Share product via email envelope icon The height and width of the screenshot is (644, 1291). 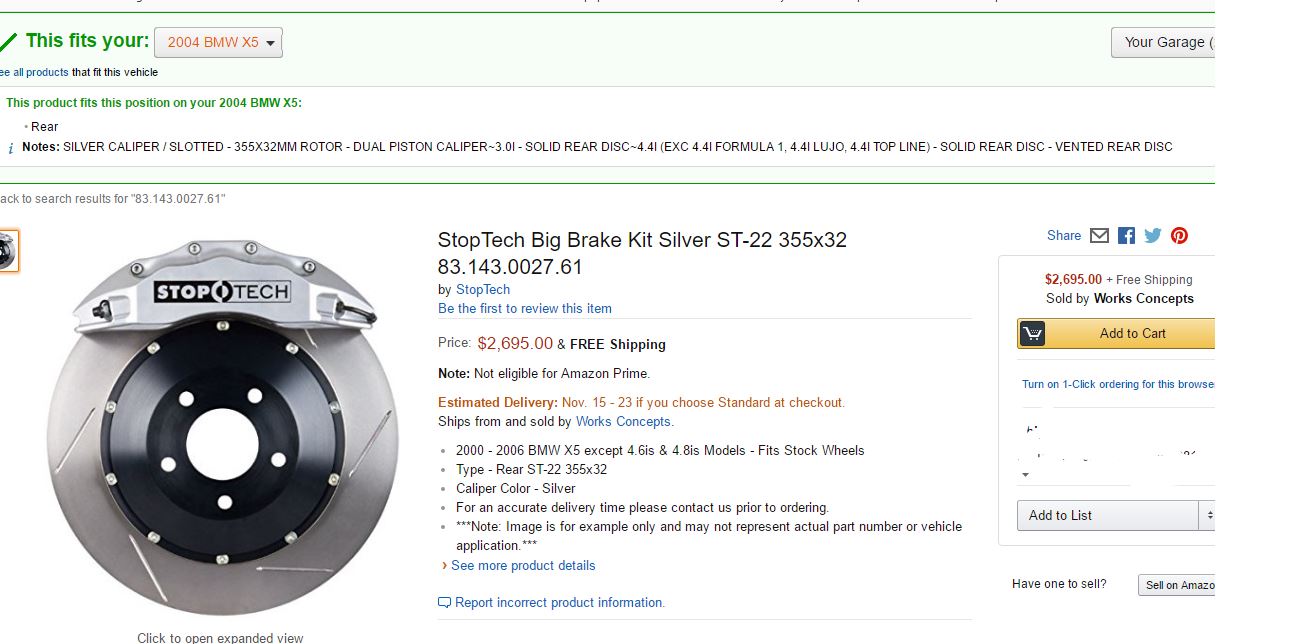pyautogui.click(x=1099, y=236)
